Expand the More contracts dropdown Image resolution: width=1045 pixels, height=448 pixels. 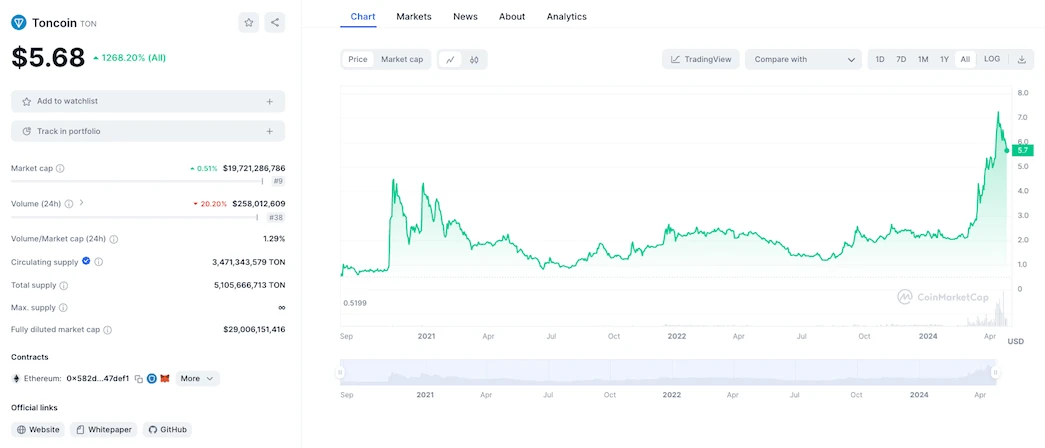tap(197, 379)
